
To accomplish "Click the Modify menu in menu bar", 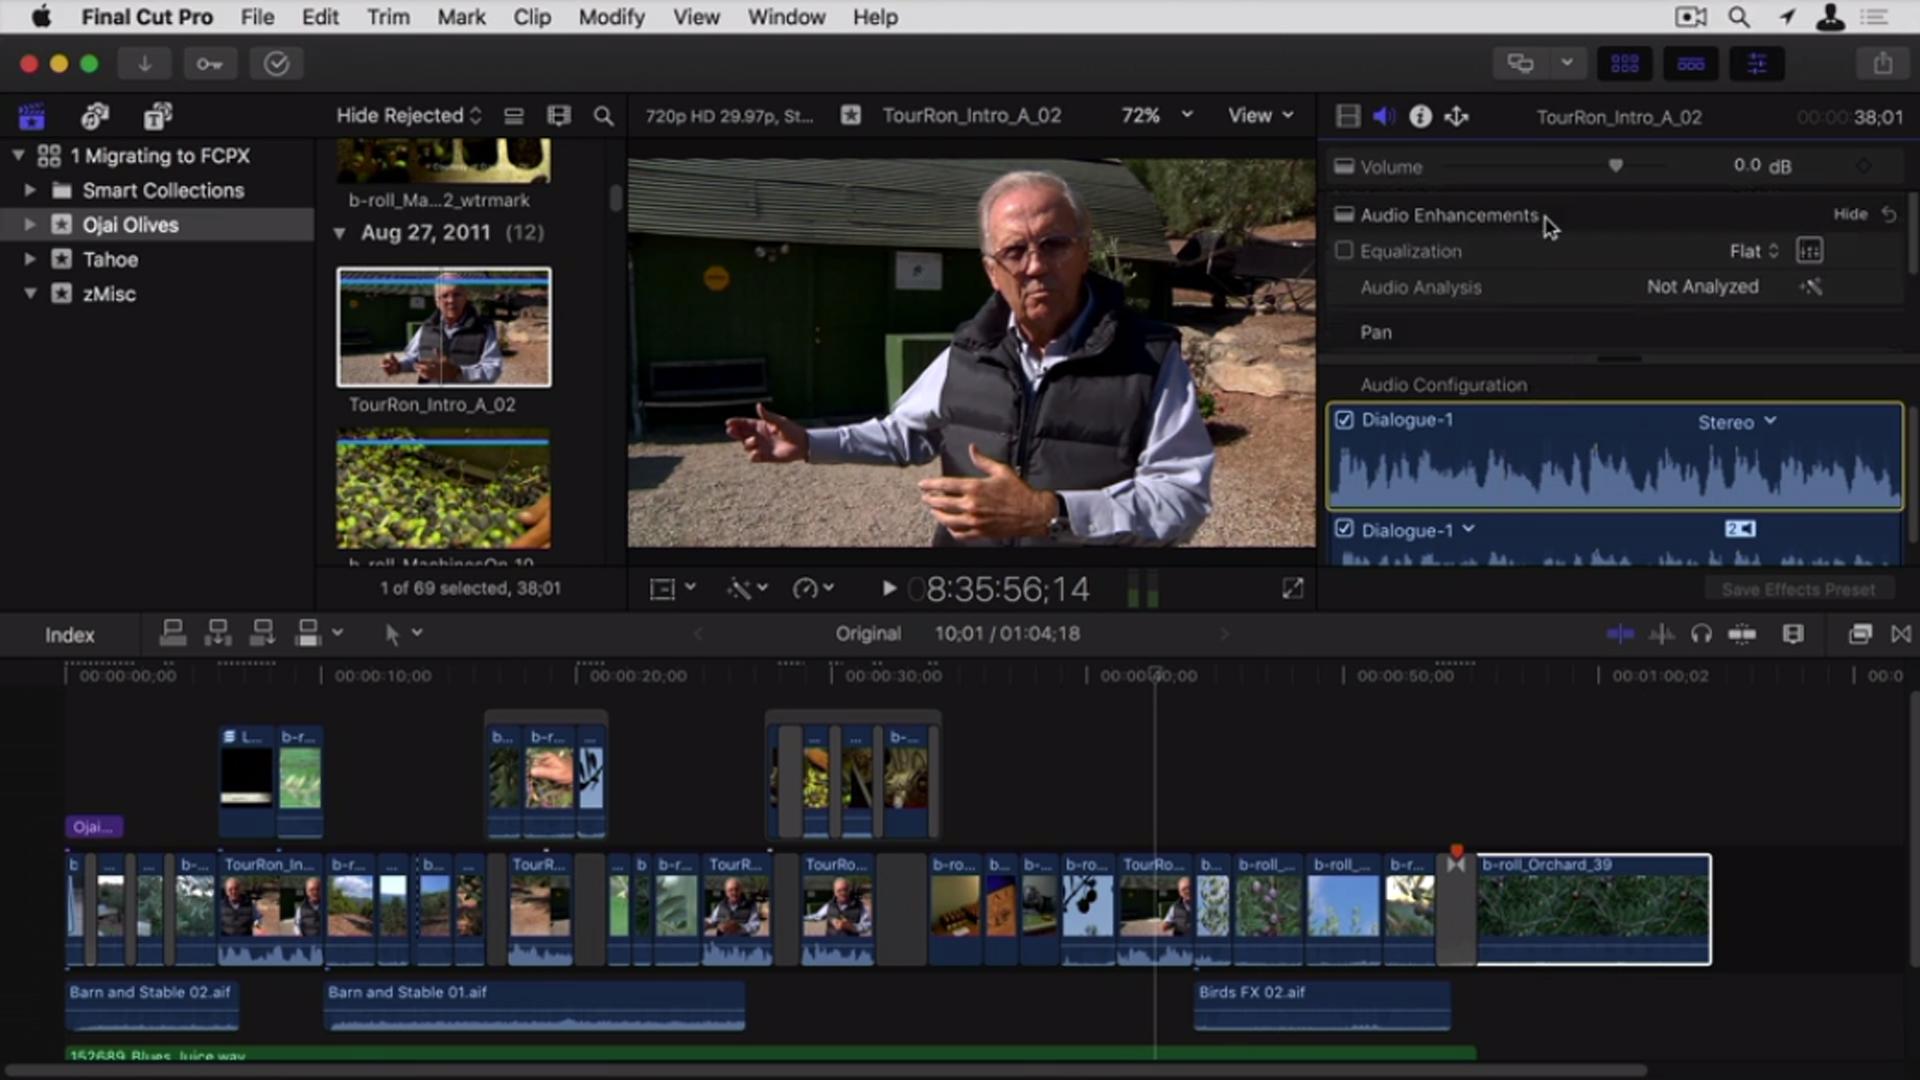I will tap(612, 17).
